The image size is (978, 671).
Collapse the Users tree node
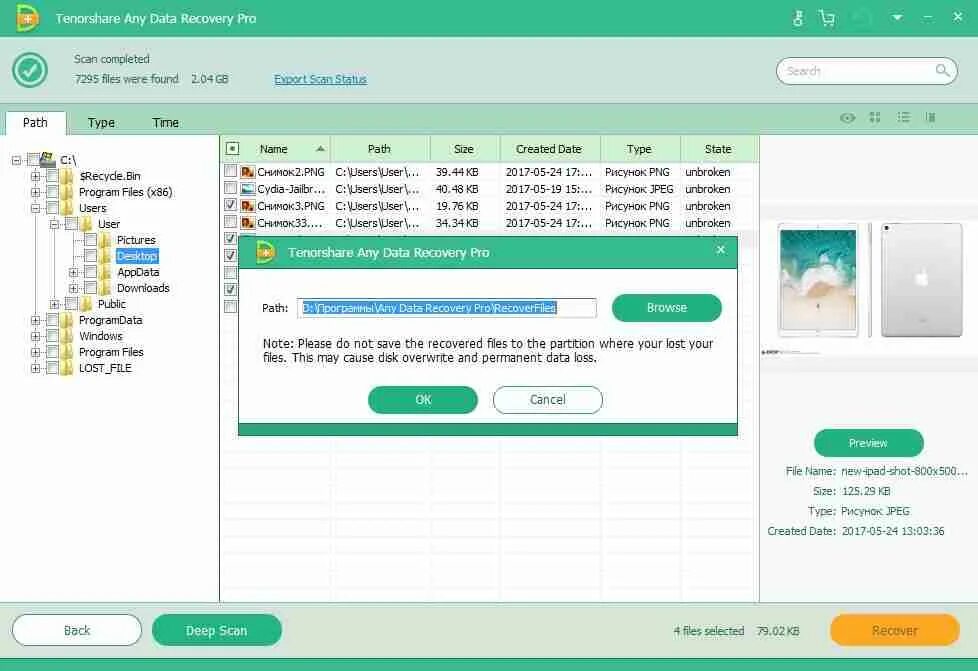click(x=36, y=208)
